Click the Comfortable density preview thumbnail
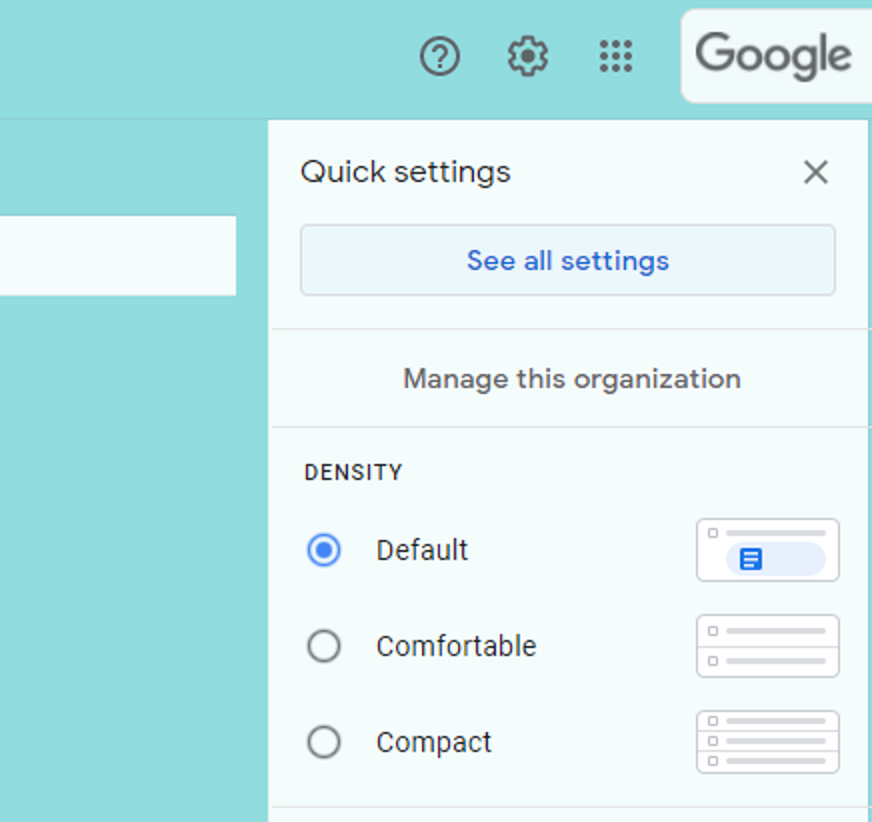This screenshot has width=872, height=822. [x=767, y=646]
